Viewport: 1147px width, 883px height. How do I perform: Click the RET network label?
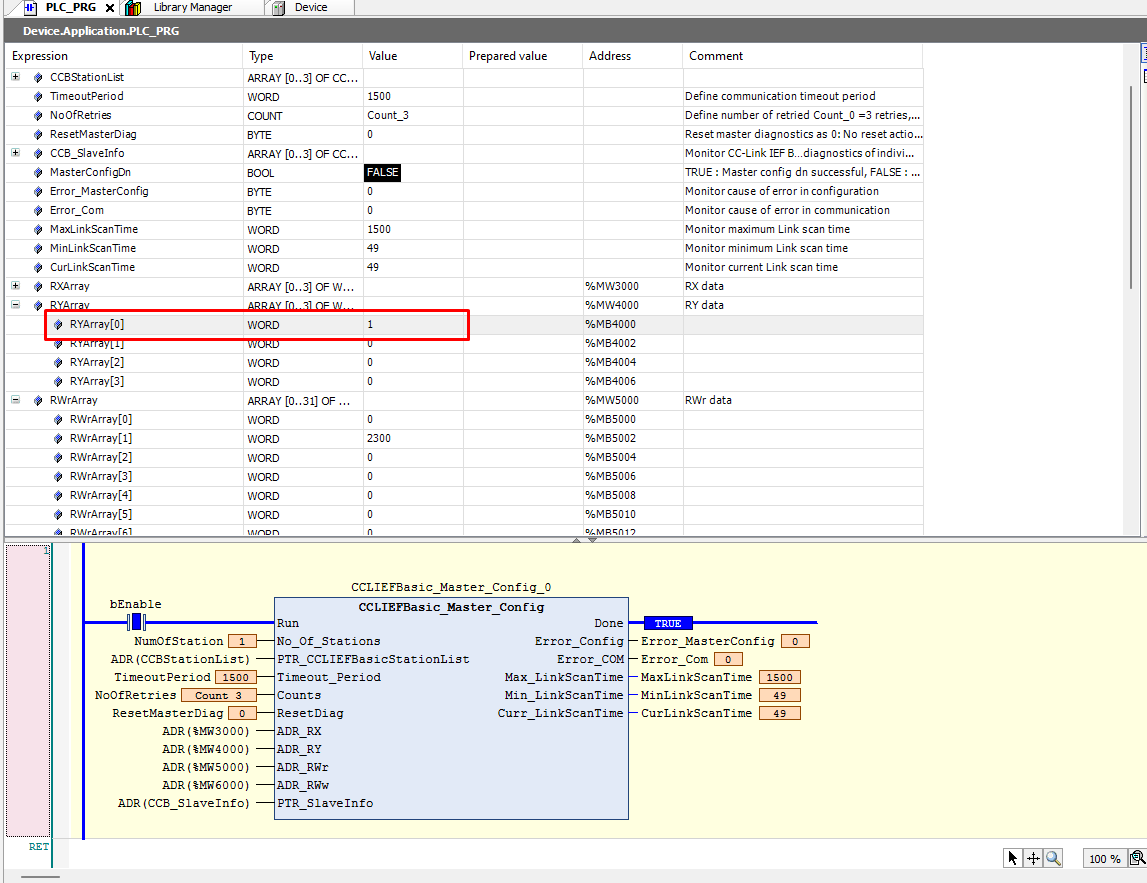point(39,846)
